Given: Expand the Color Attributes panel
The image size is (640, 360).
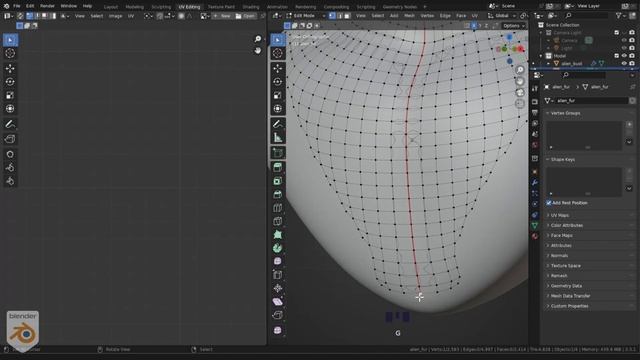Looking at the screenshot, I should click(590, 225).
